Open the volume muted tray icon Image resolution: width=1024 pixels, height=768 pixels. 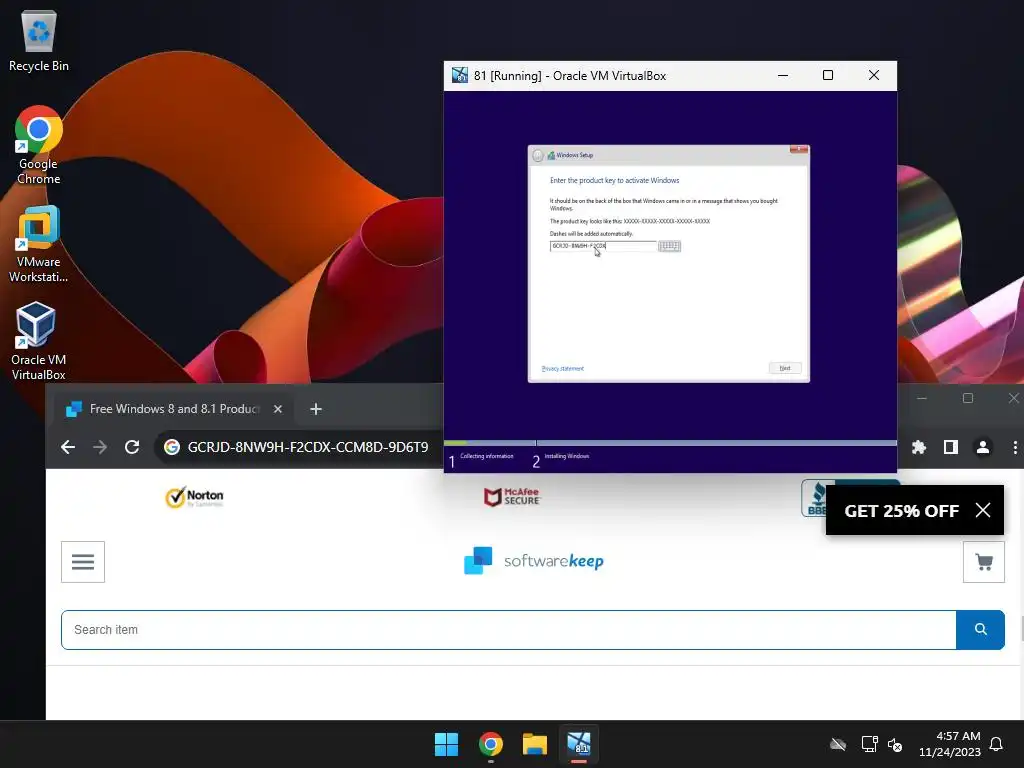coord(895,744)
